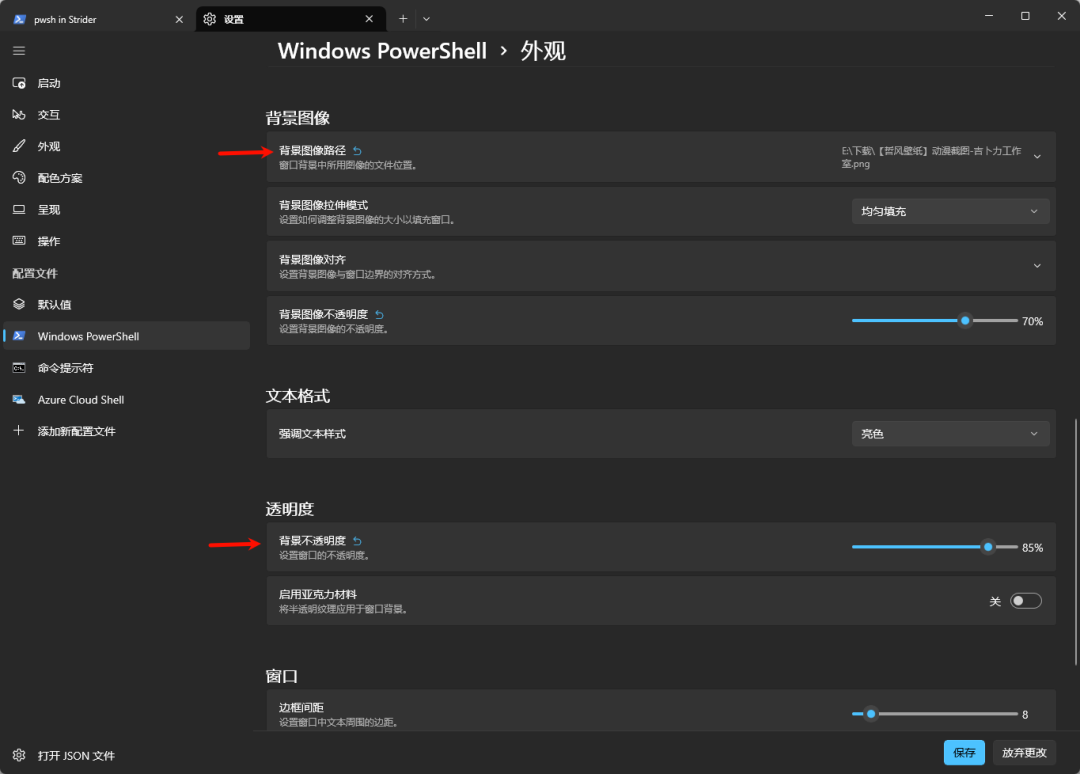
Task: Open the 呈现 settings page
Action: (x=127, y=210)
